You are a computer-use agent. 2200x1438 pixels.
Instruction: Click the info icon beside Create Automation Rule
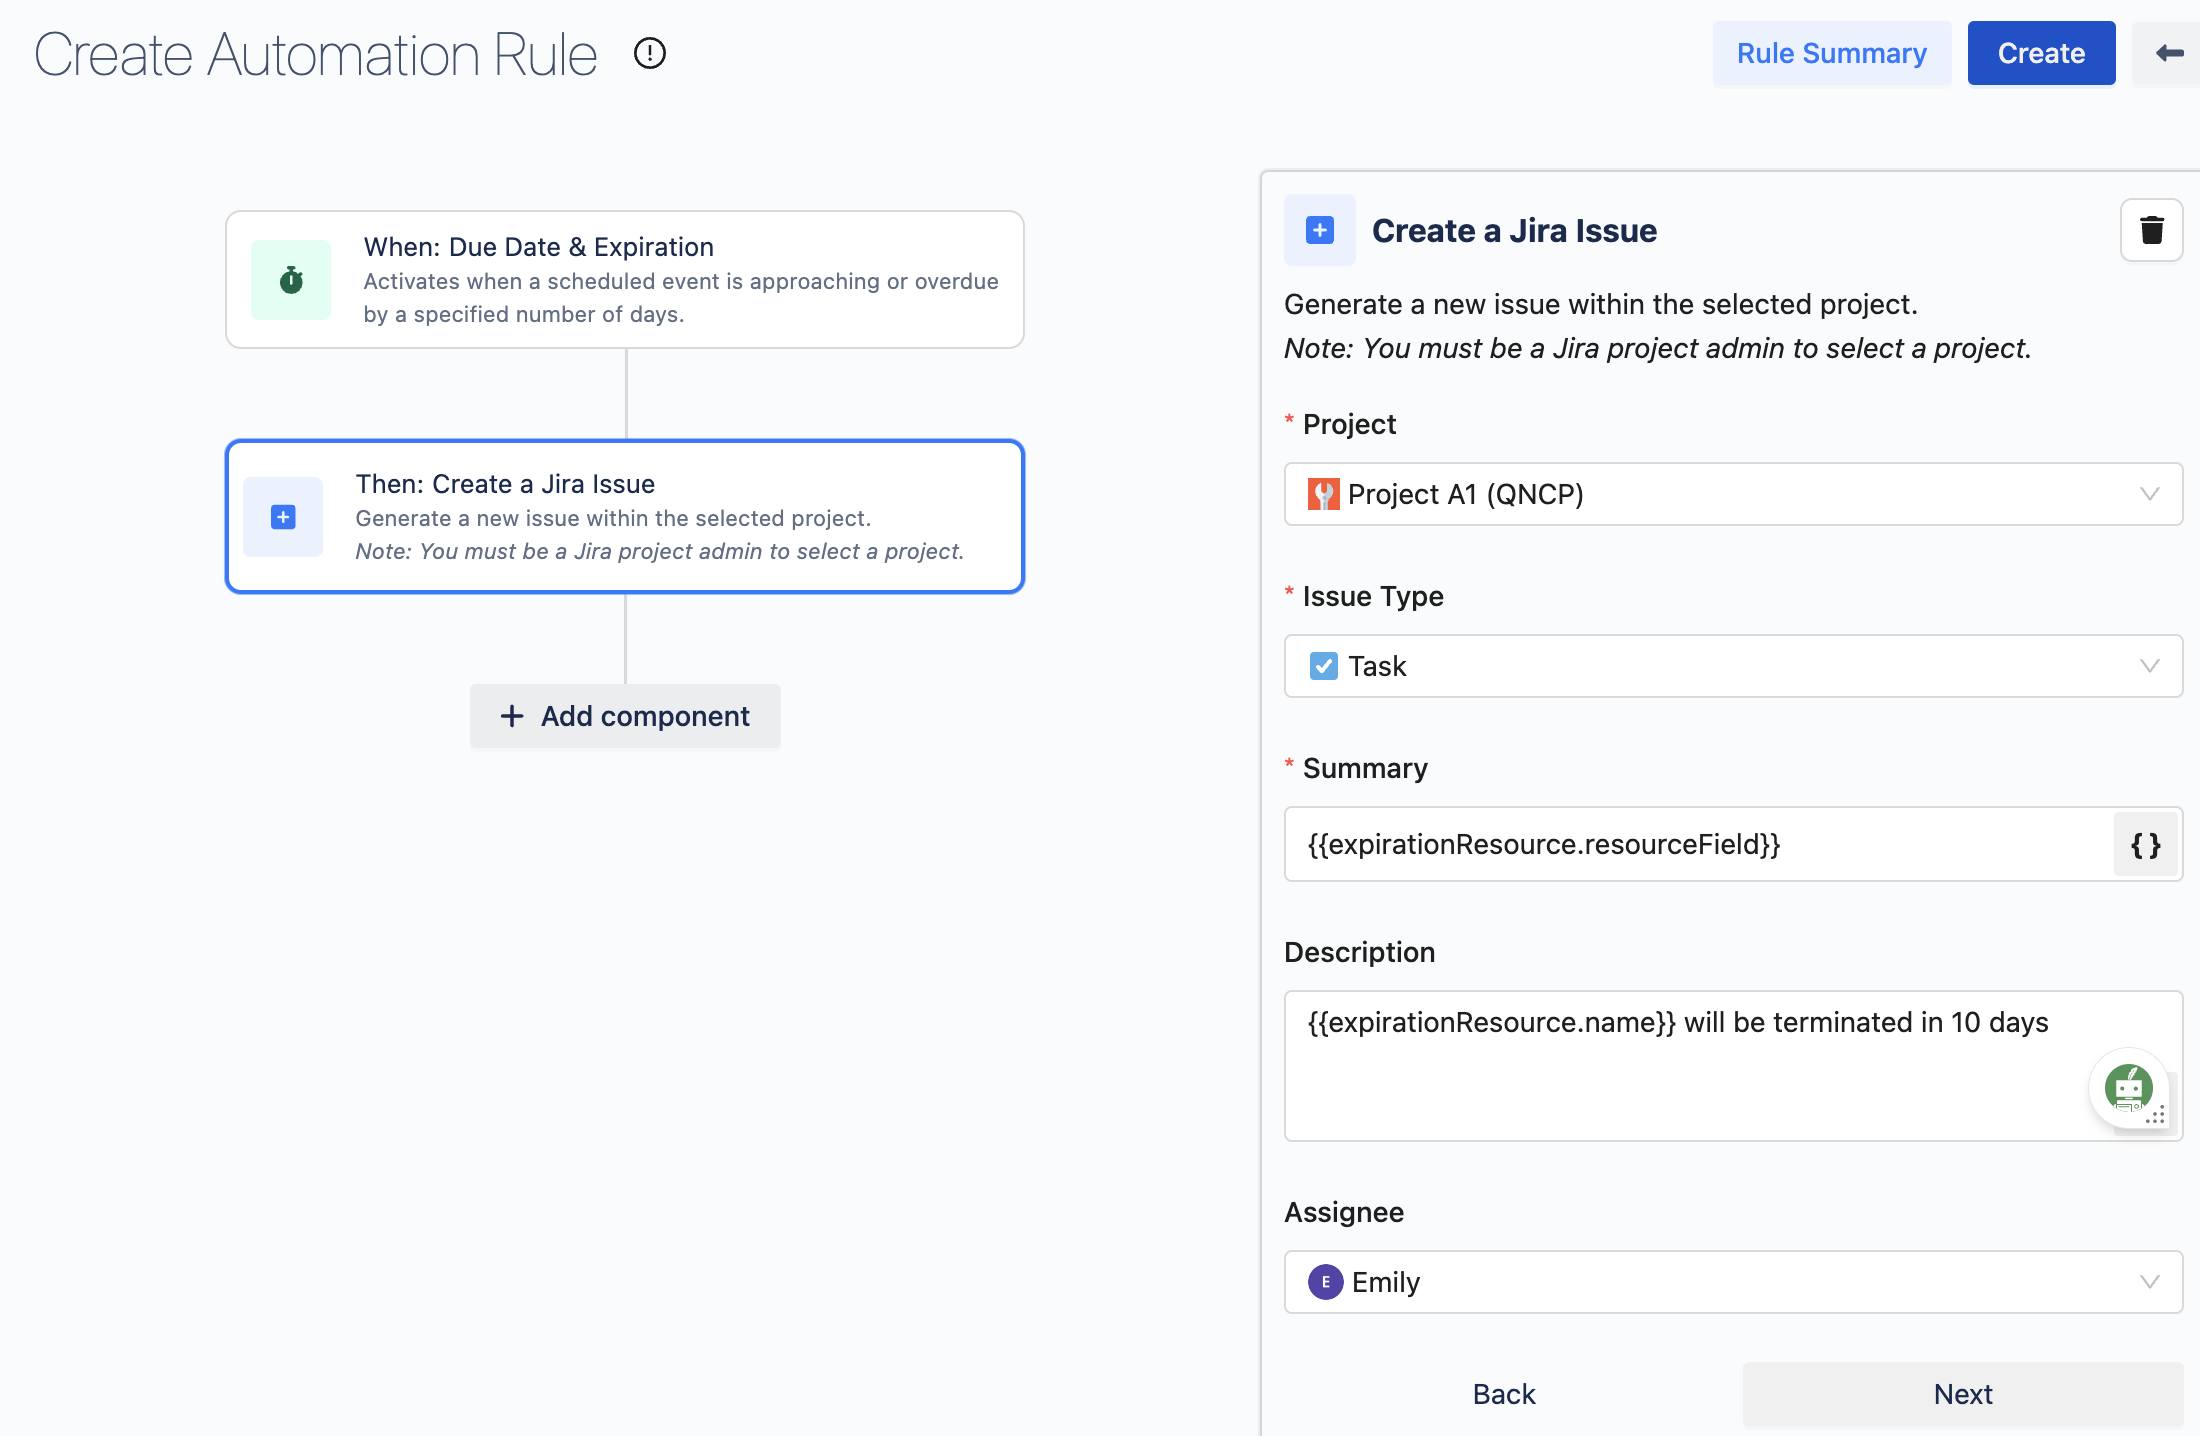(650, 53)
